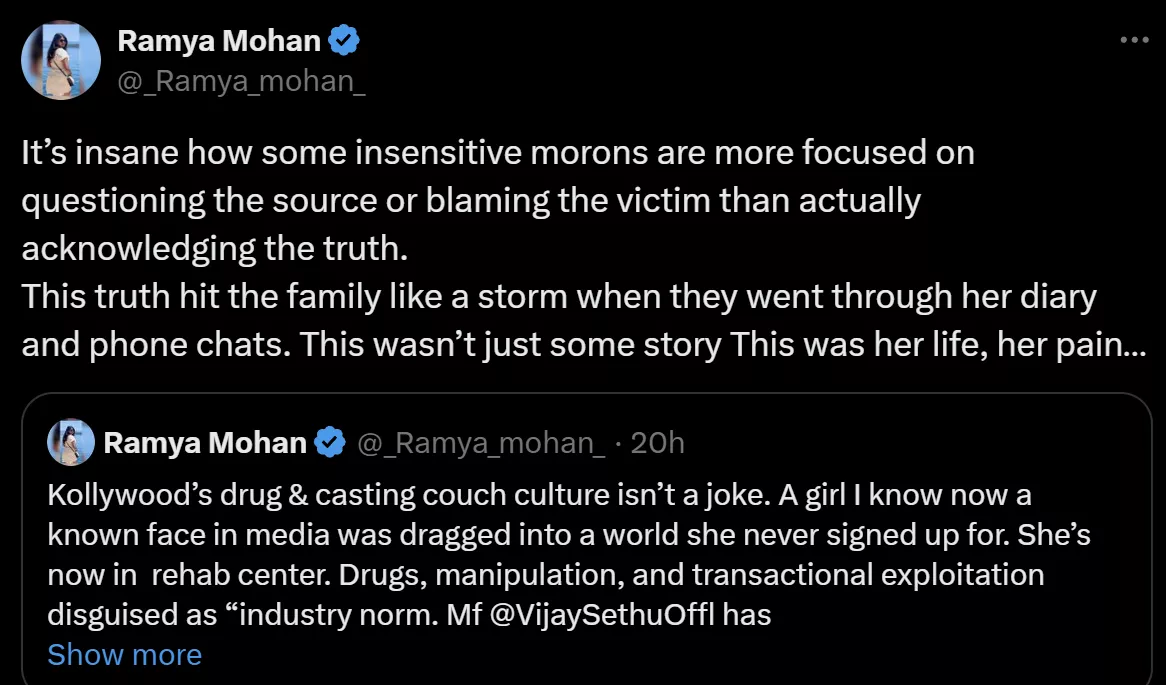Image resolution: width=1166 pixels, height=685 pixels.
Task: Open the @_Ramya_mohan_ handle in the quoted tweet
Action: tap(481, 443)
